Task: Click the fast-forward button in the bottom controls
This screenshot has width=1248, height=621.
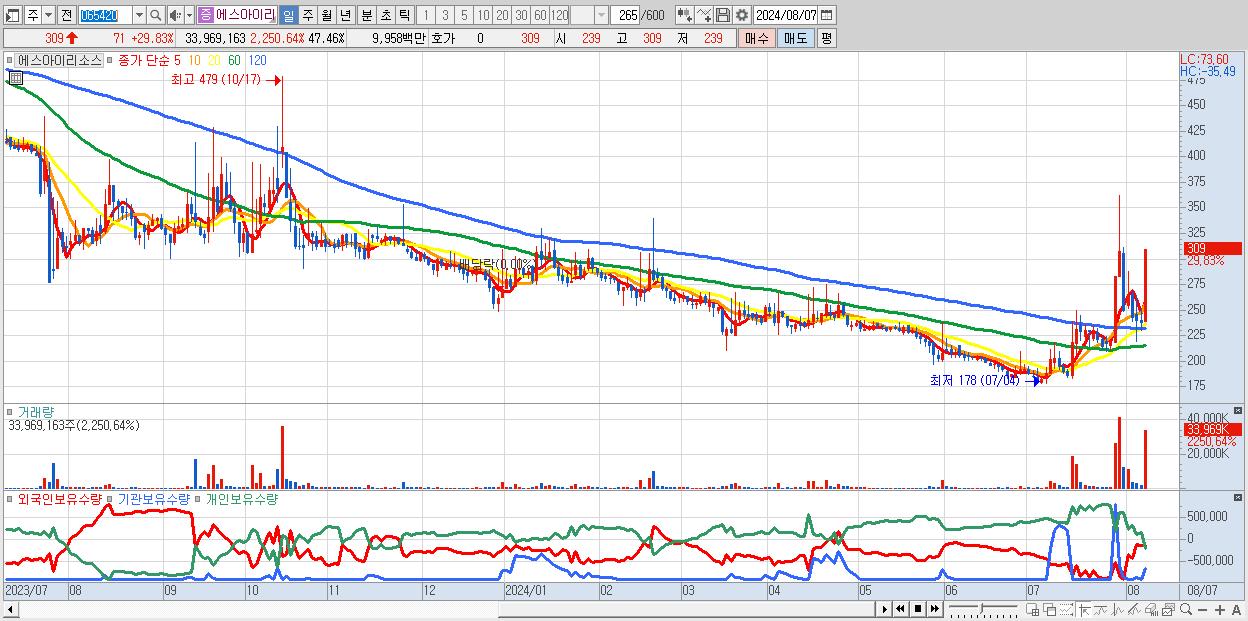Action: coord(934,609)
